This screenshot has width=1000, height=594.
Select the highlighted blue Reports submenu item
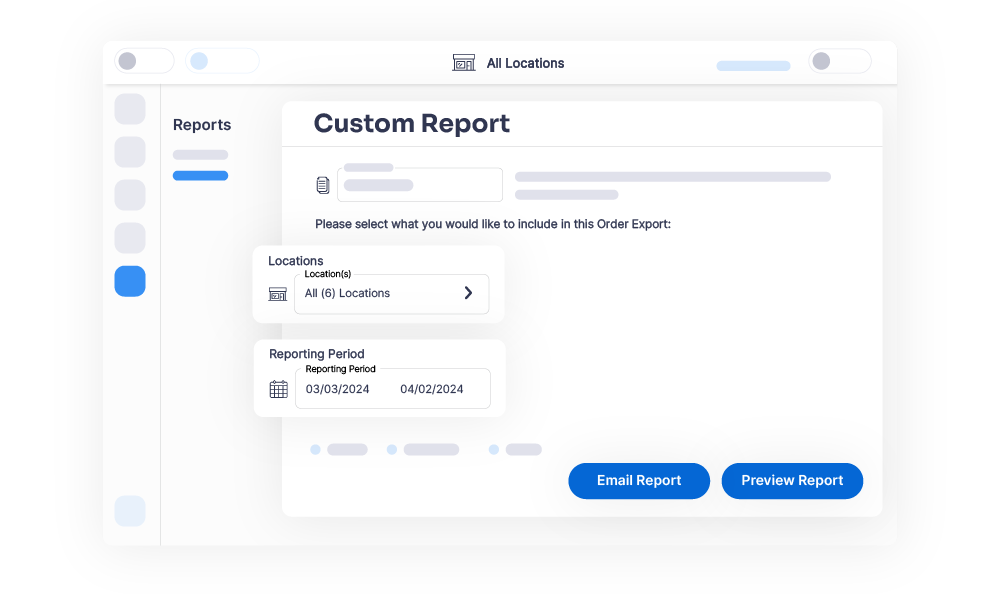200,175
